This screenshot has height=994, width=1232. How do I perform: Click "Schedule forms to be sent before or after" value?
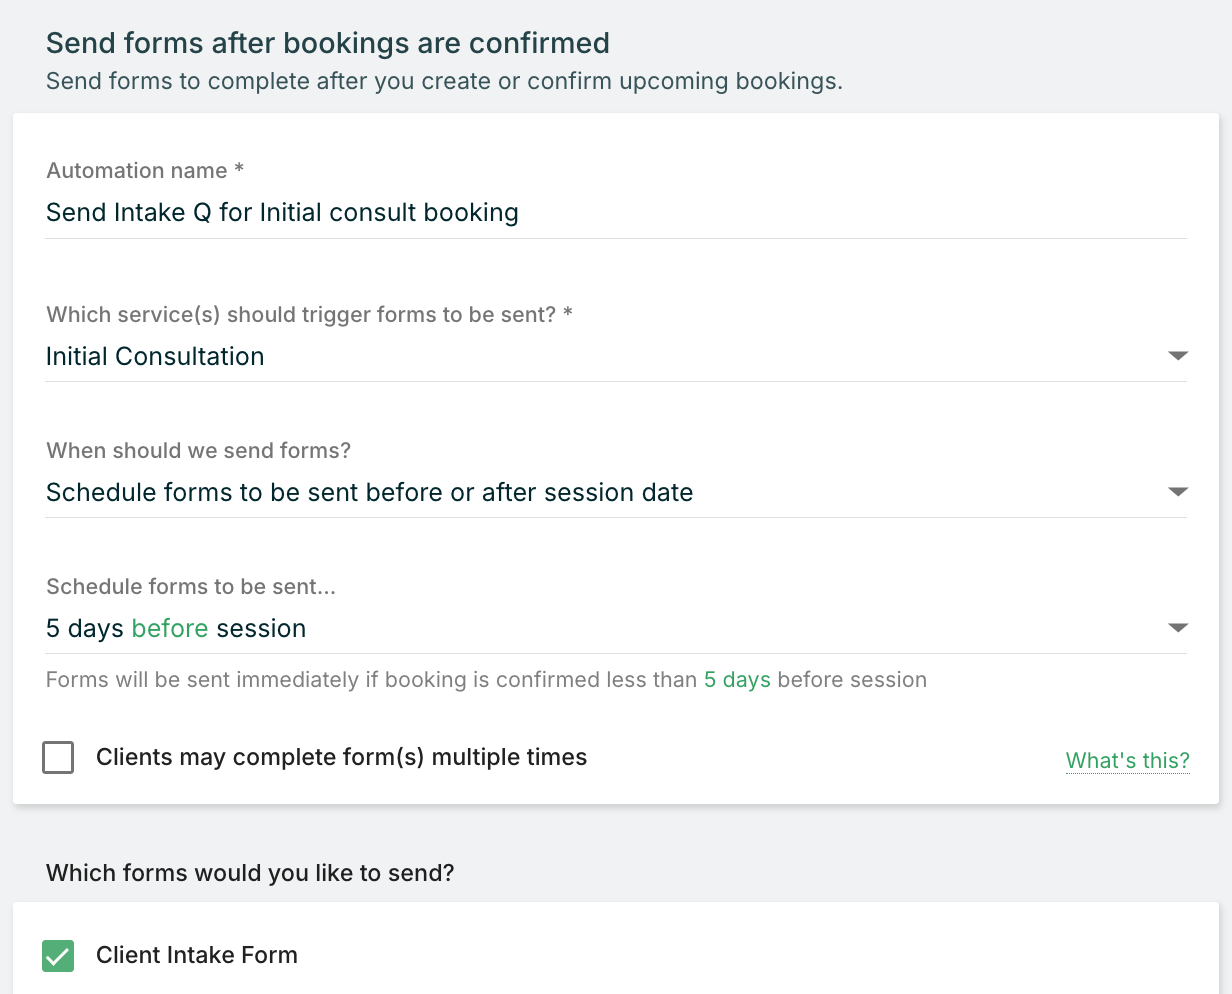tap(369, 493)
